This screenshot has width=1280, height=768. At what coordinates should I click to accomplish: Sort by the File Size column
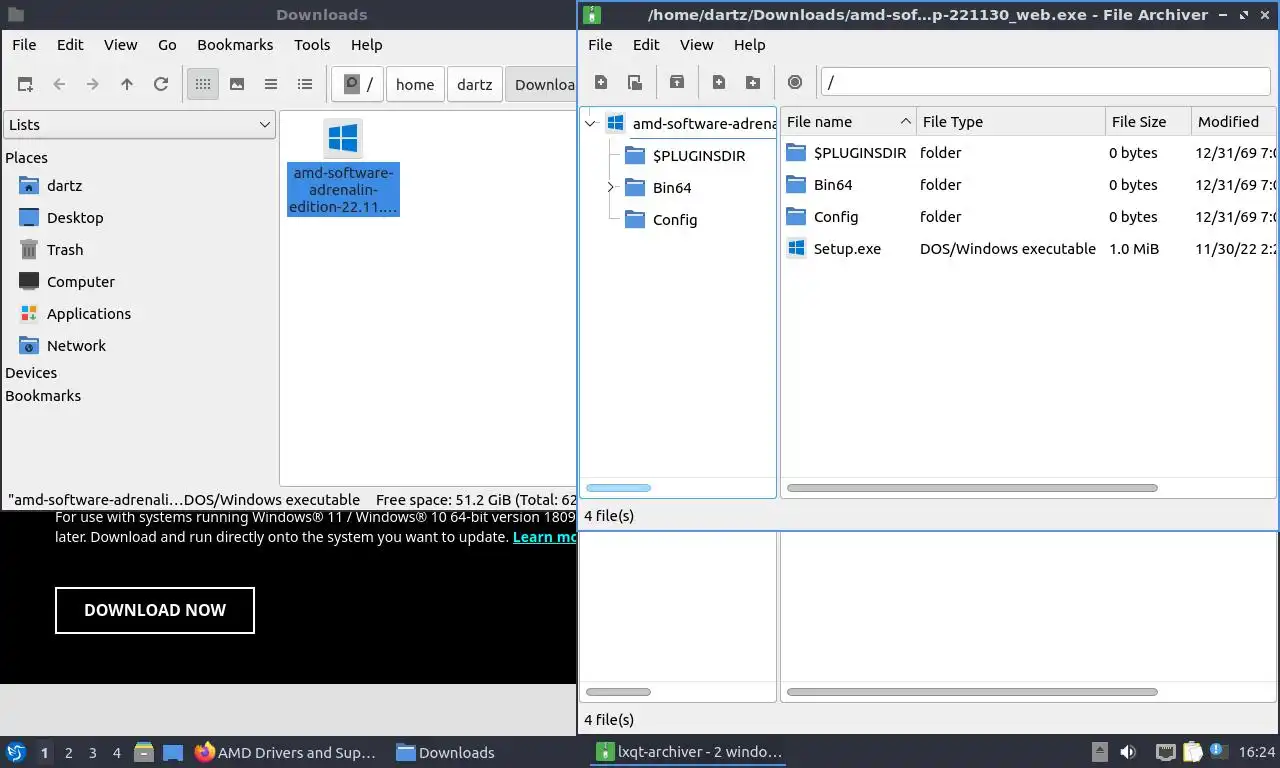point(1148,122)
